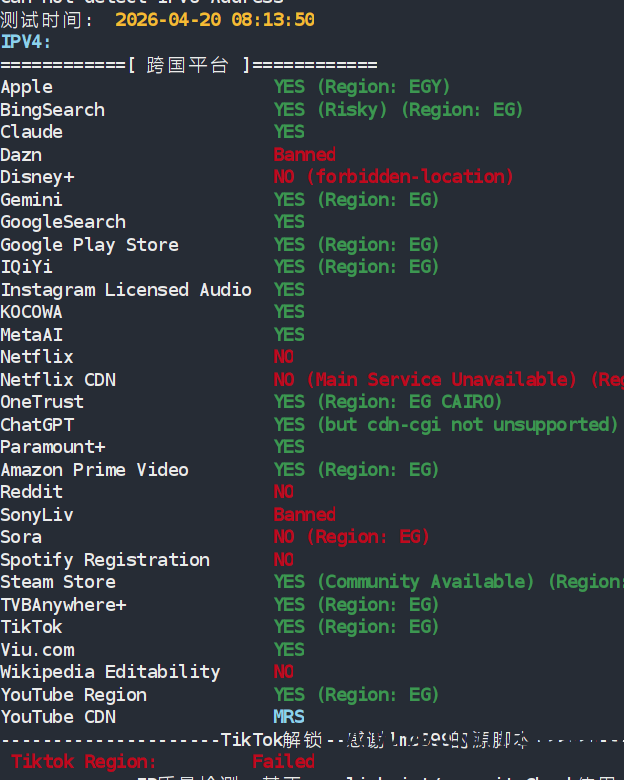Click the test timestamp 2026-04-20 08:13:50

pos(214,19)
